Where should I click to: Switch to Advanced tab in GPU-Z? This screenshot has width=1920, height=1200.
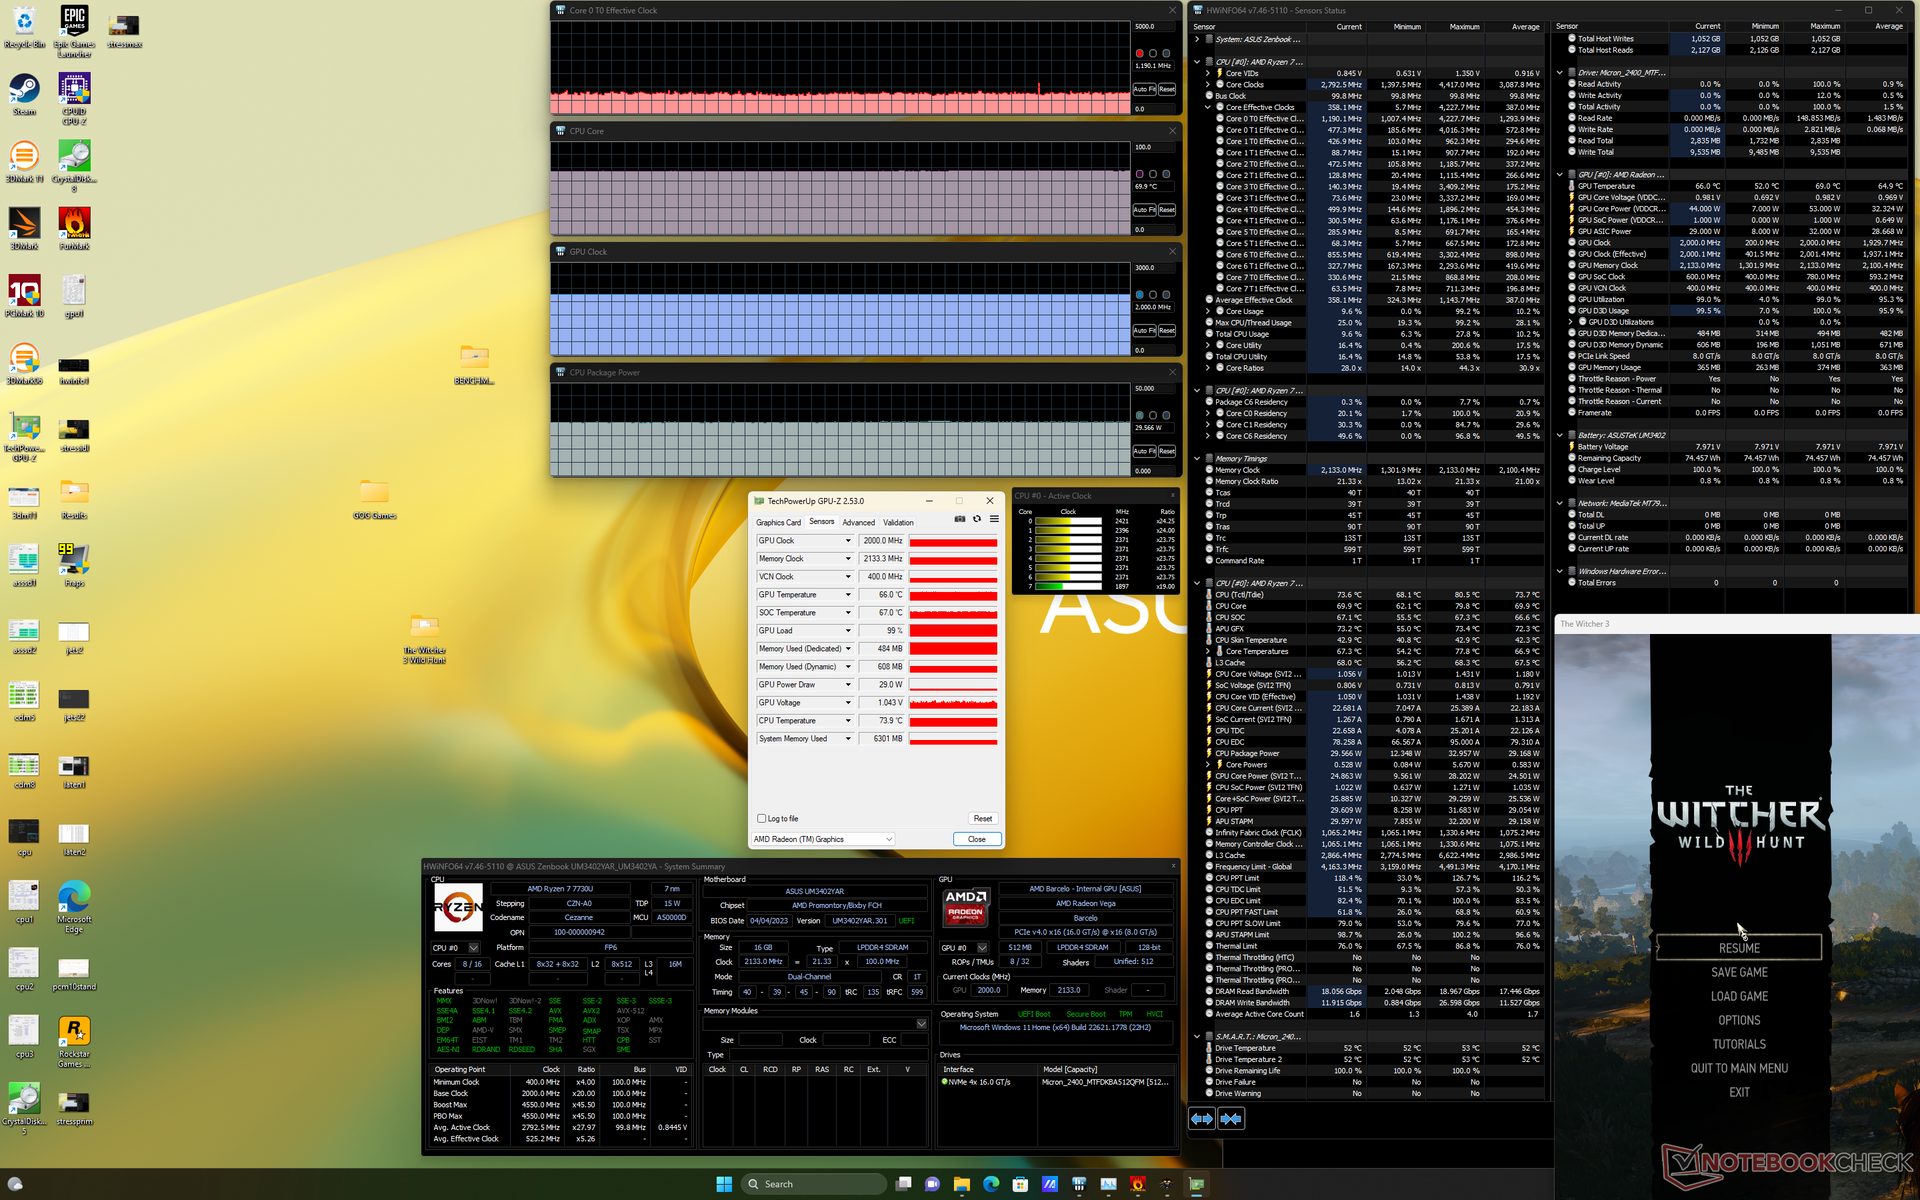click(858, 522)
